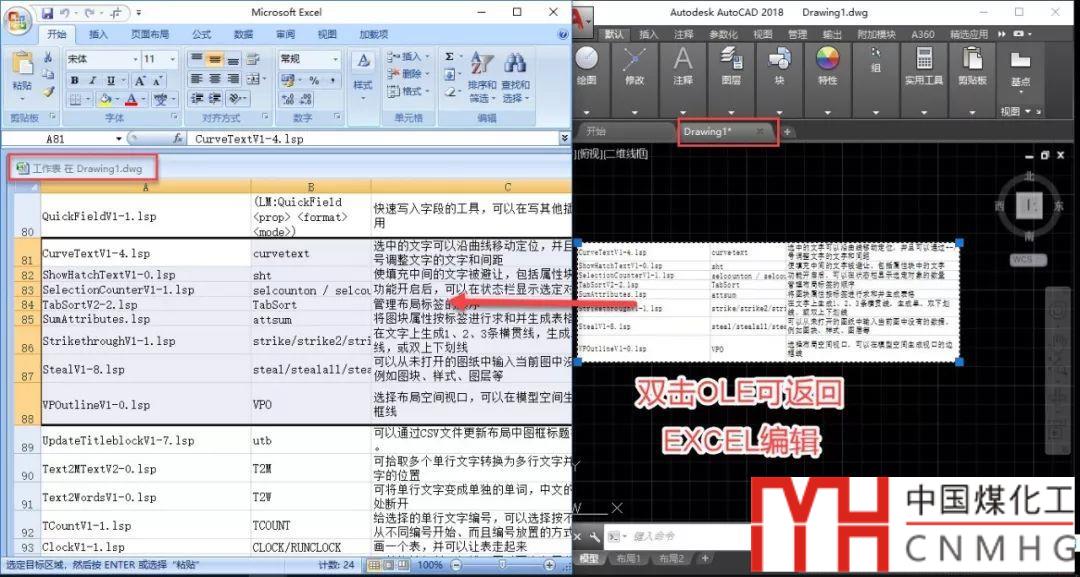Toggle Top Align in alignment group

pyautogui.click(x=197, y=59)
